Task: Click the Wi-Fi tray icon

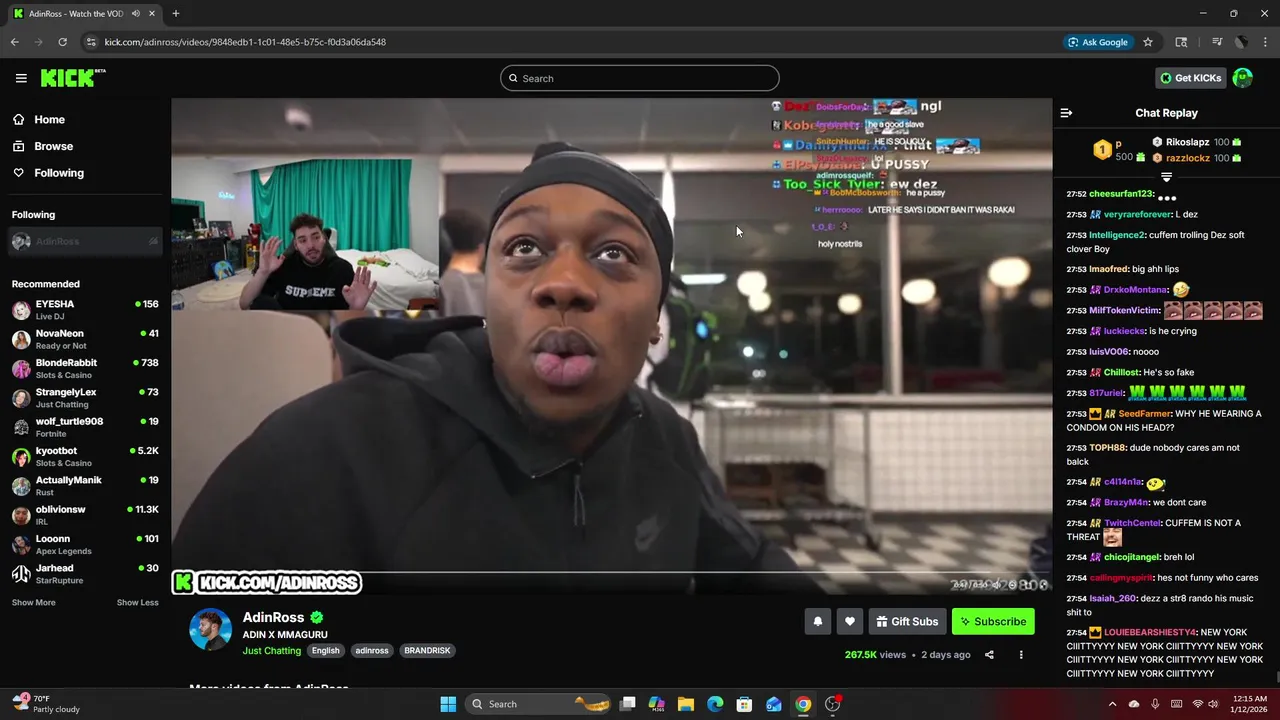Action: (x=1197, y=704)
